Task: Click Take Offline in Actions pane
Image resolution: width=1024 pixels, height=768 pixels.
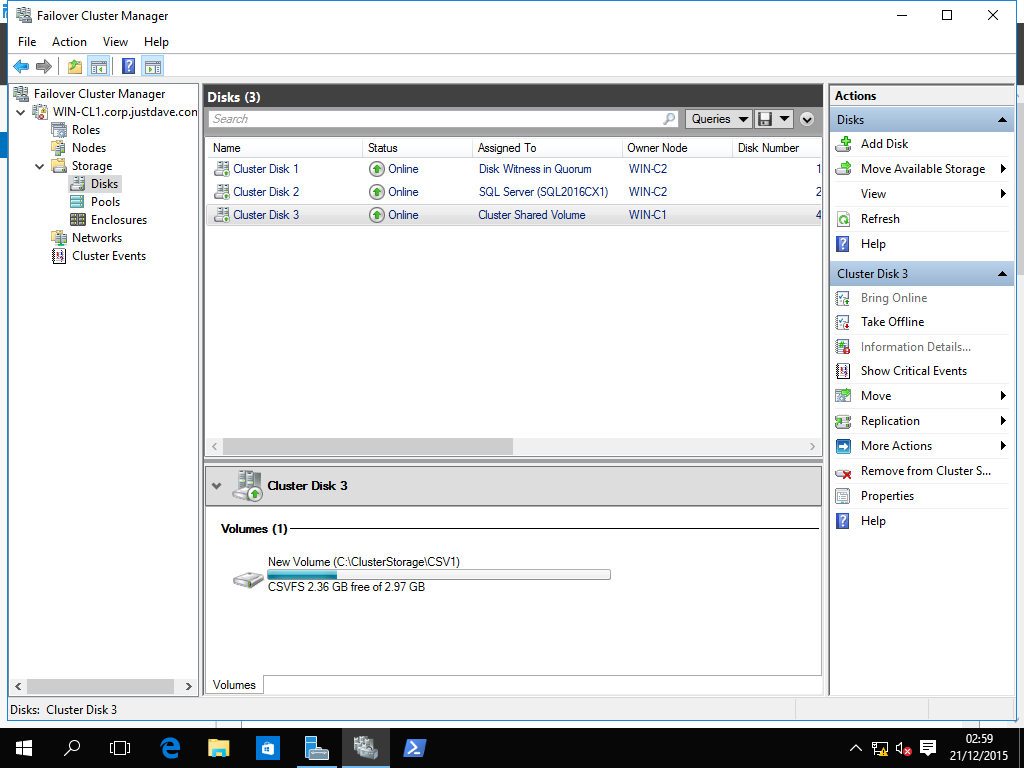Action: (892, 322)
